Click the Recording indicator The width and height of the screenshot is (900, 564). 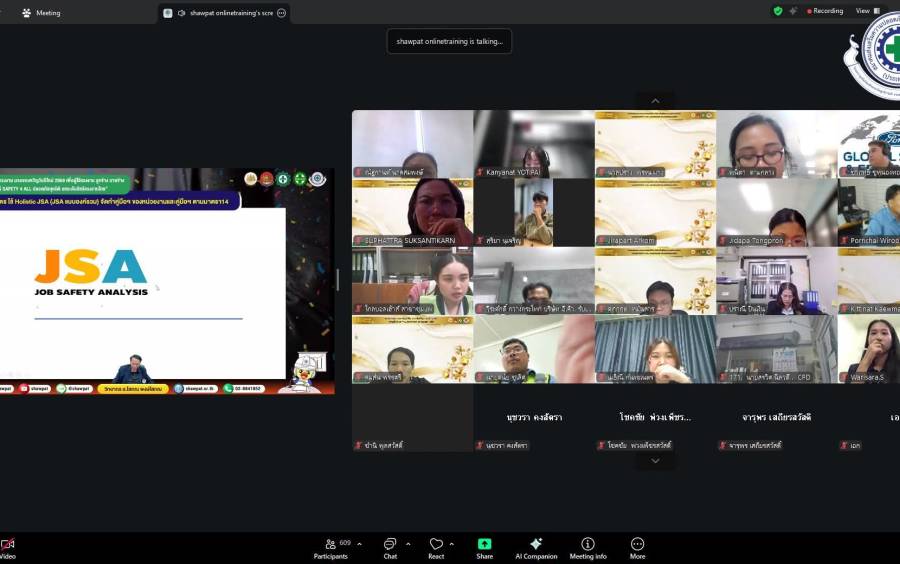click(x=825, y=11)
